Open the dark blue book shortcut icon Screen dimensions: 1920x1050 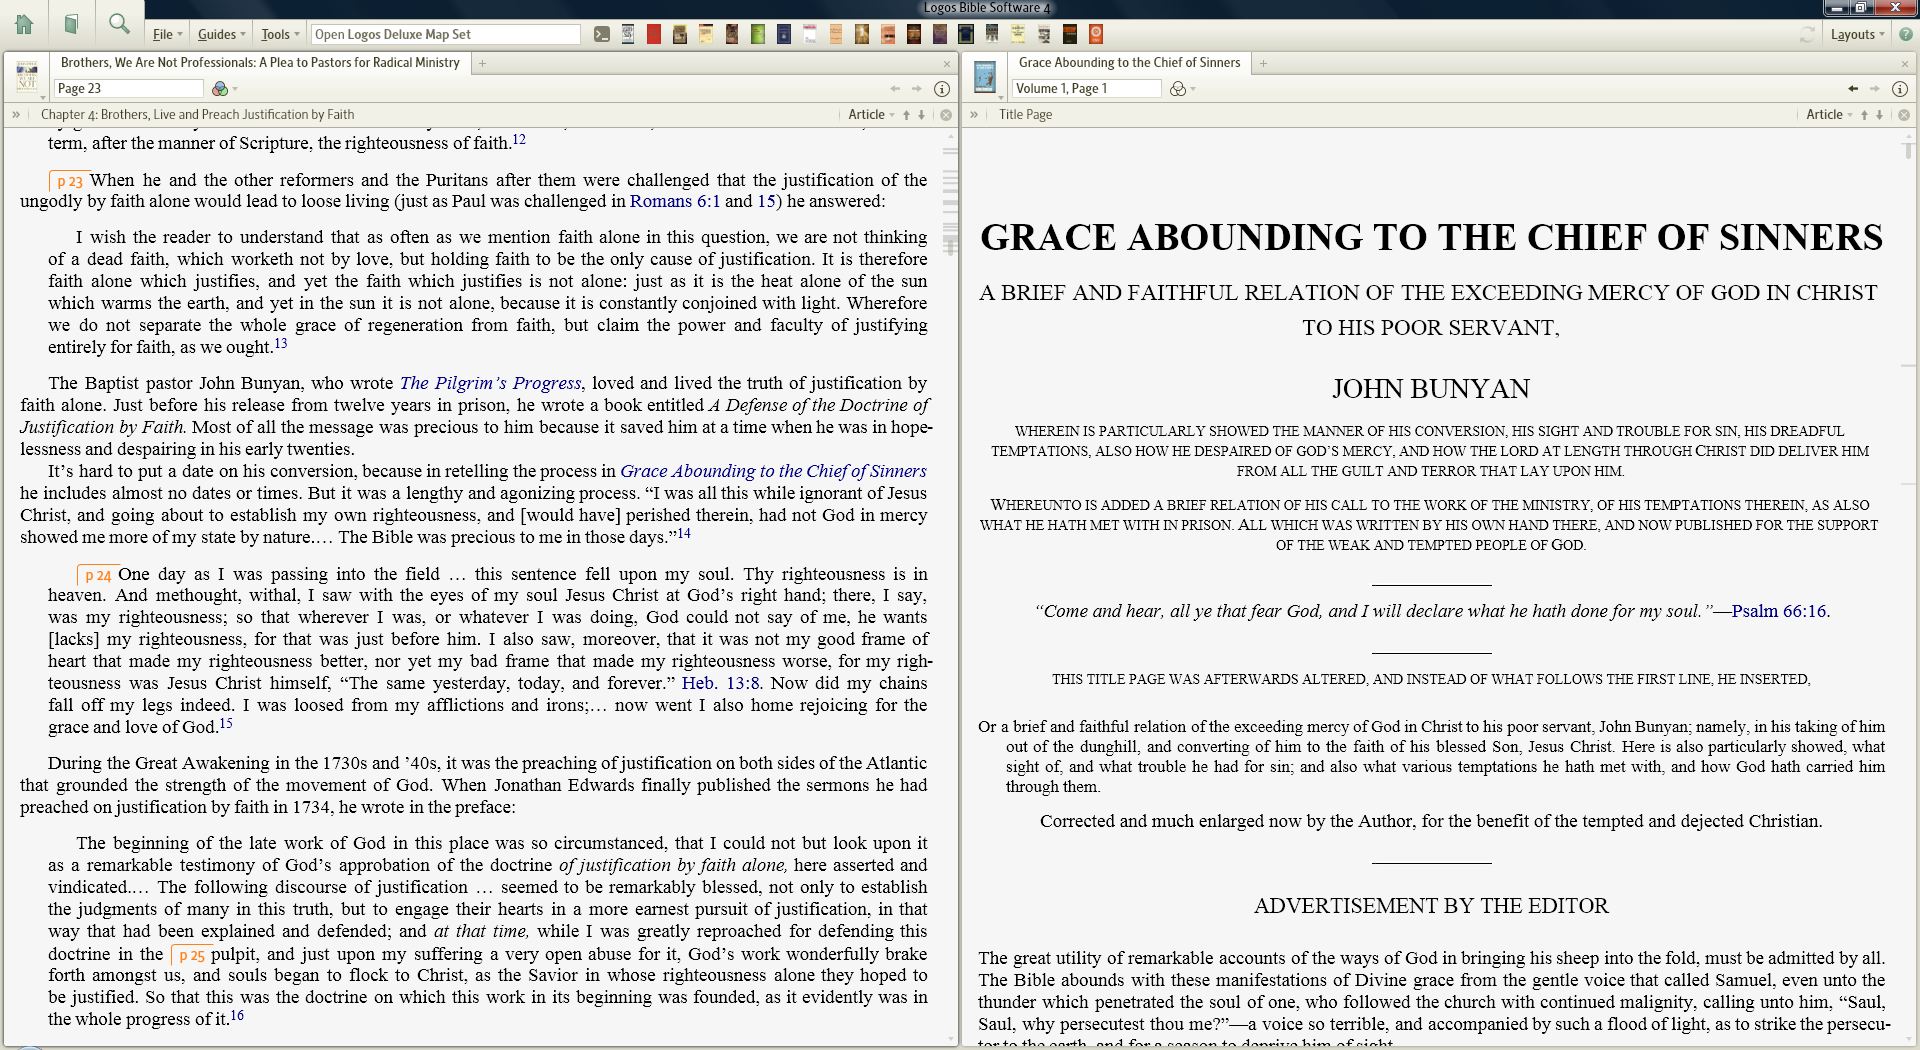pyautogui.click(x=783, y=34)
